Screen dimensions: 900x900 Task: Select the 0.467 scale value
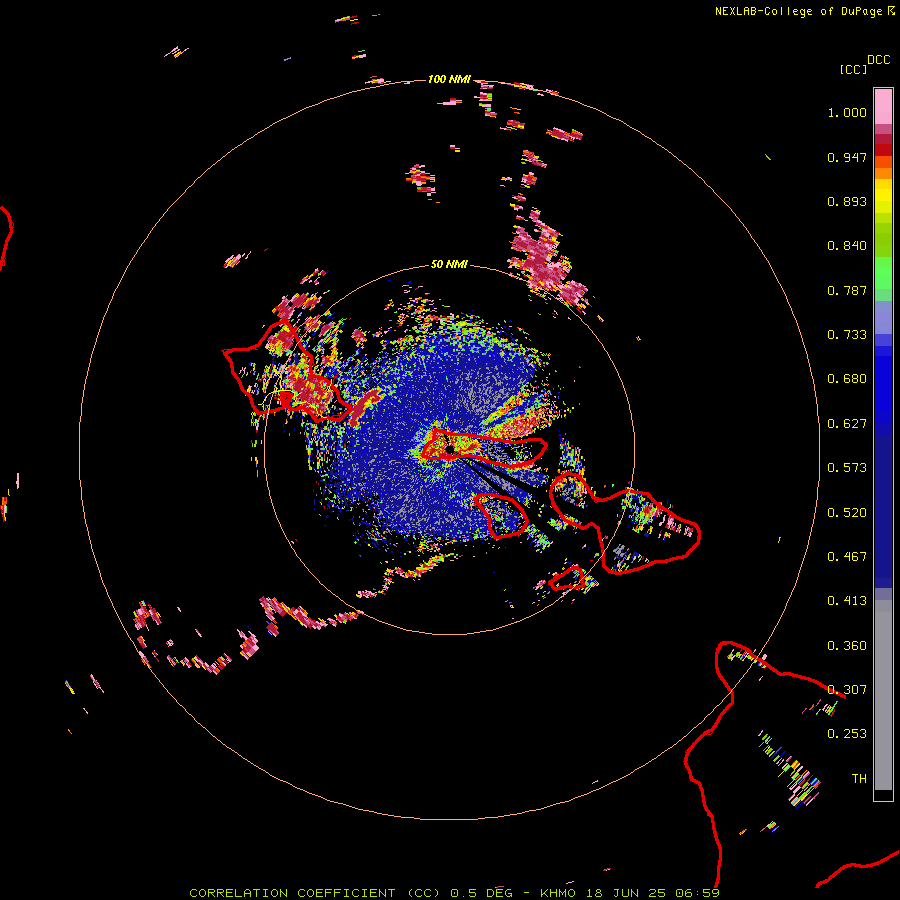[x=847, y=557]
